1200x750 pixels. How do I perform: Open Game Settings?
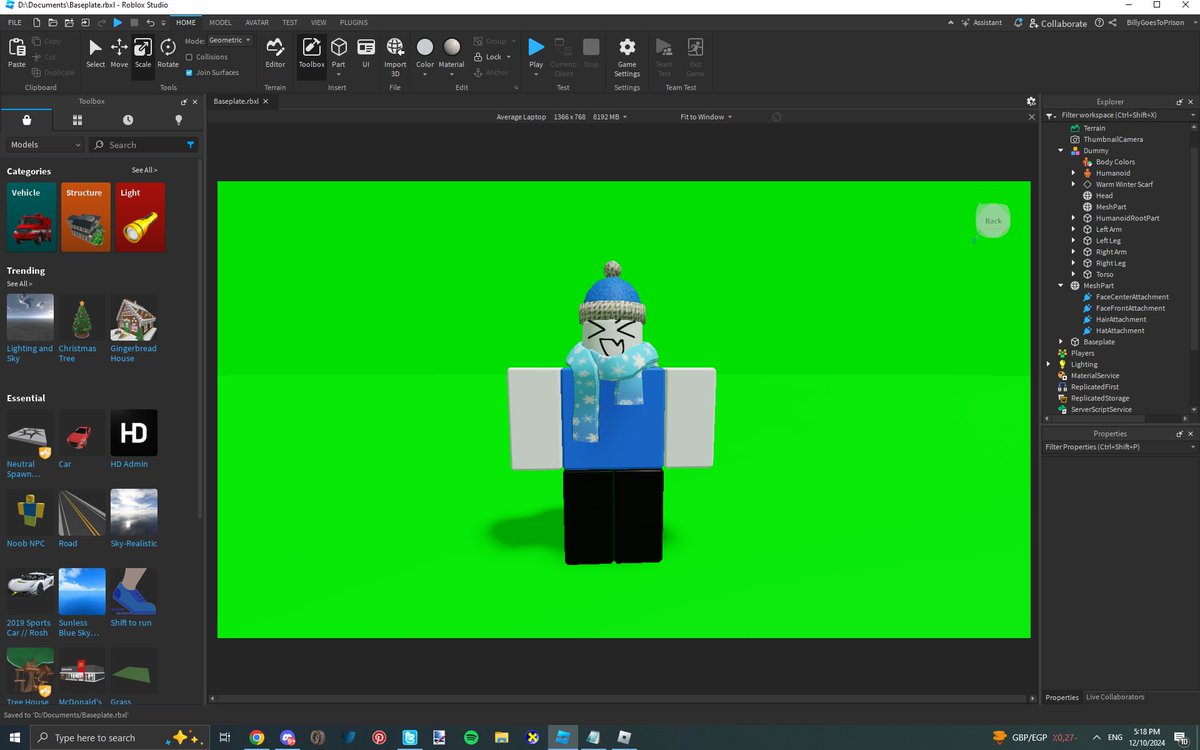click(627, 56)
